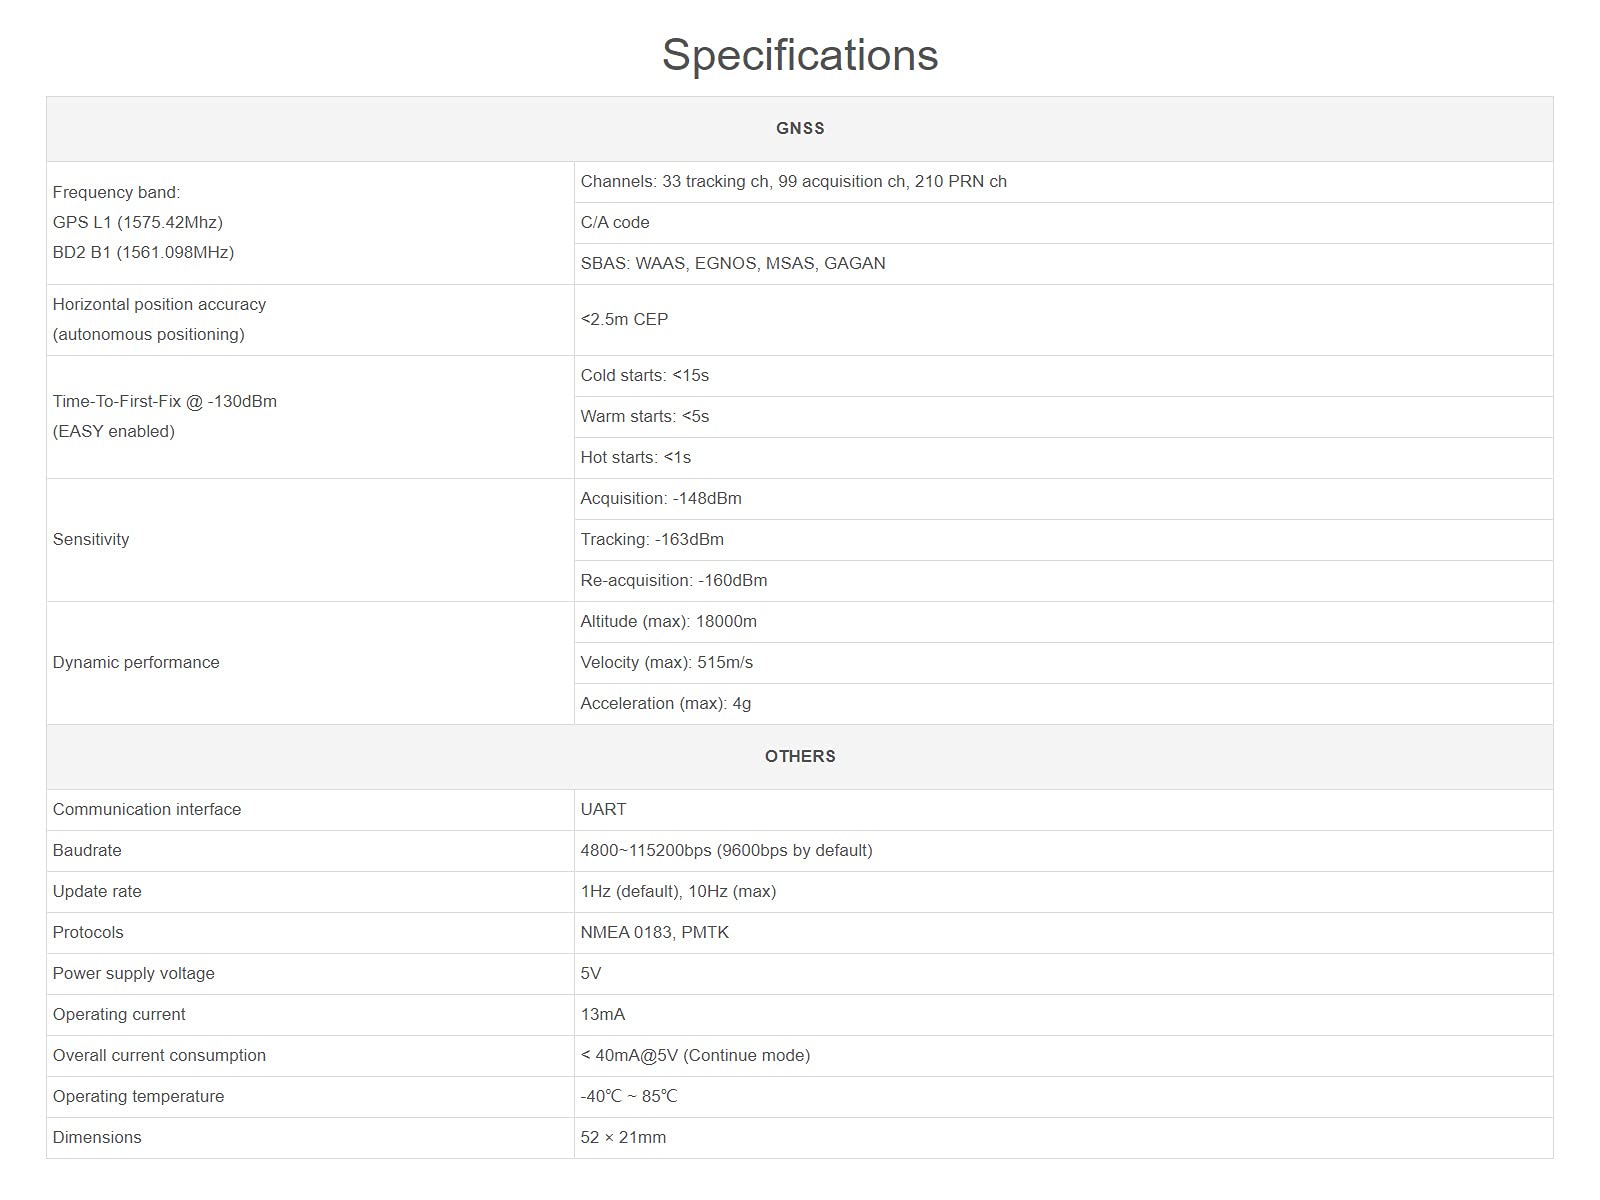This screenshot has height=1200, width=1600.
Task: Select Hot starts <1s row
Action: (1063, 458)
